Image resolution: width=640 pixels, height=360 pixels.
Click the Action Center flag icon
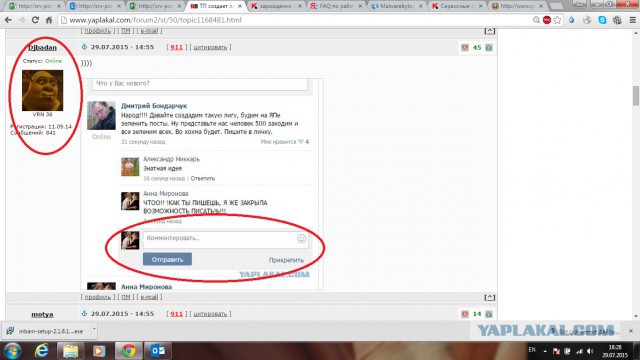pyautogui.click(x=556, y=351)
